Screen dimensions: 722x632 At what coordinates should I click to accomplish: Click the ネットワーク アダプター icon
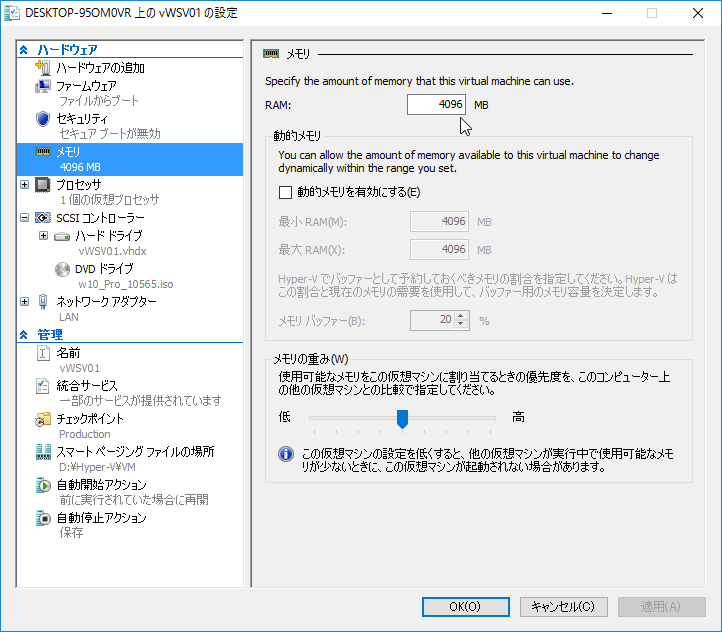pos(43,302)
